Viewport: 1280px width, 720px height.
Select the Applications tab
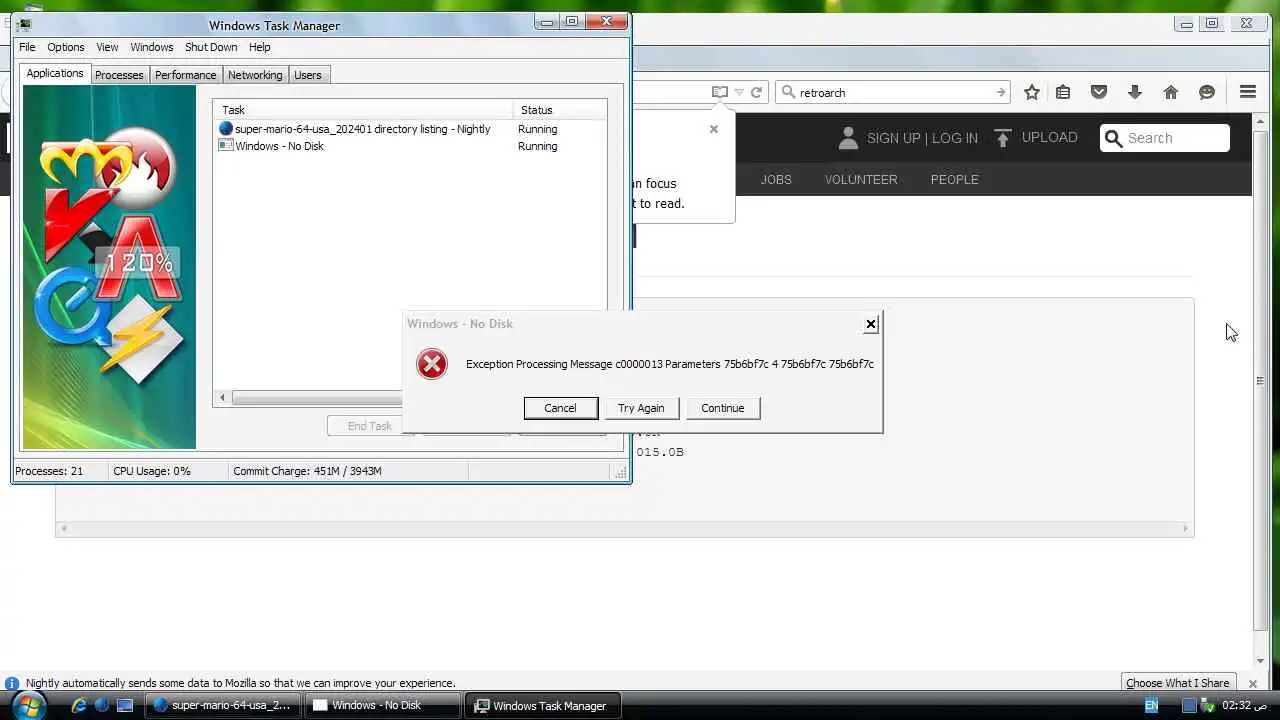click(55, 73)
